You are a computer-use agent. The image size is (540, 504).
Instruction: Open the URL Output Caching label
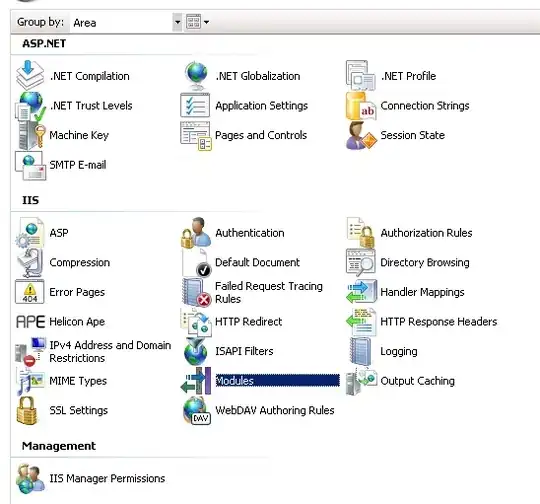click(x=417, y=381)
